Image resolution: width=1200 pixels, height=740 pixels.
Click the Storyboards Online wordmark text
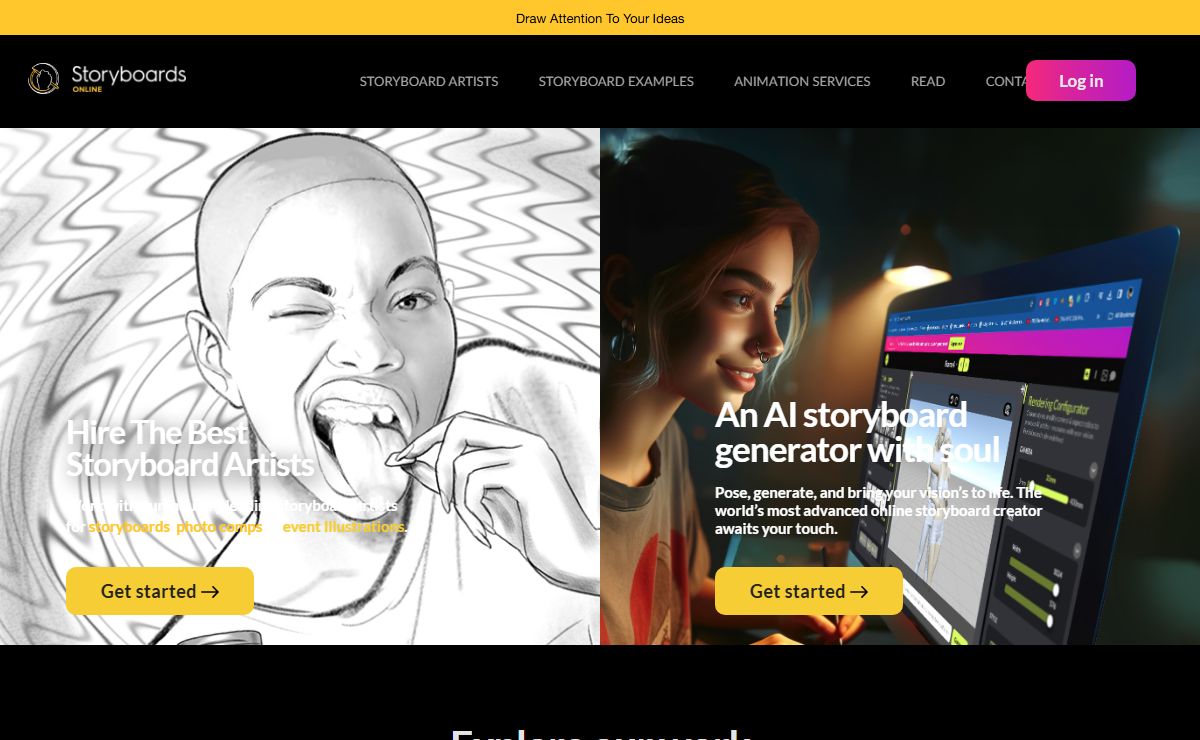click(x=129, y=78)
